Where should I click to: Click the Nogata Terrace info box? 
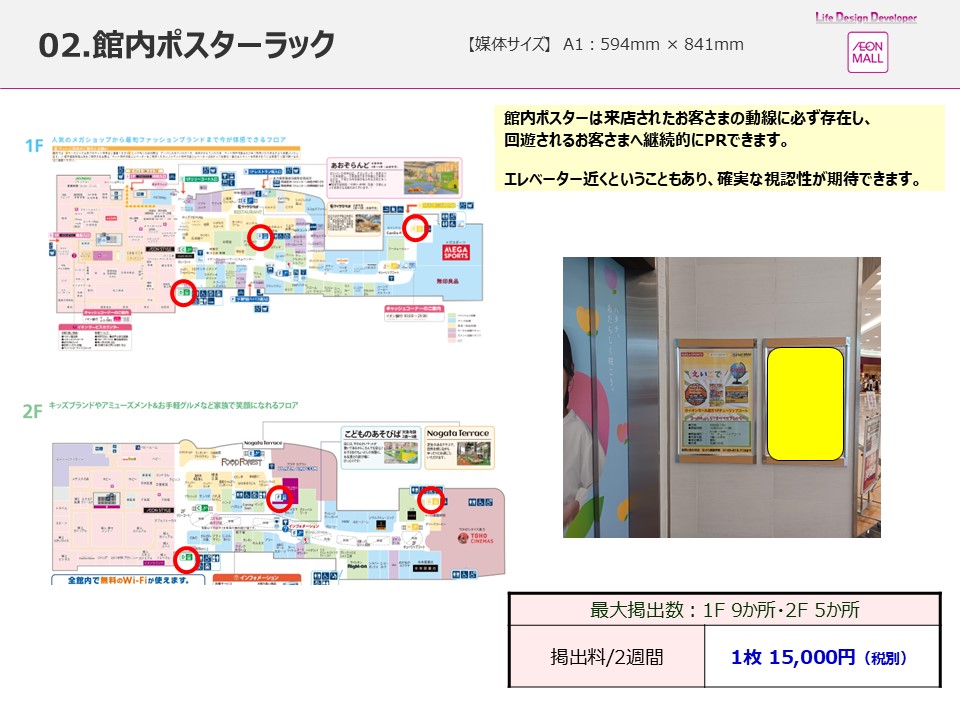point(458,447)
